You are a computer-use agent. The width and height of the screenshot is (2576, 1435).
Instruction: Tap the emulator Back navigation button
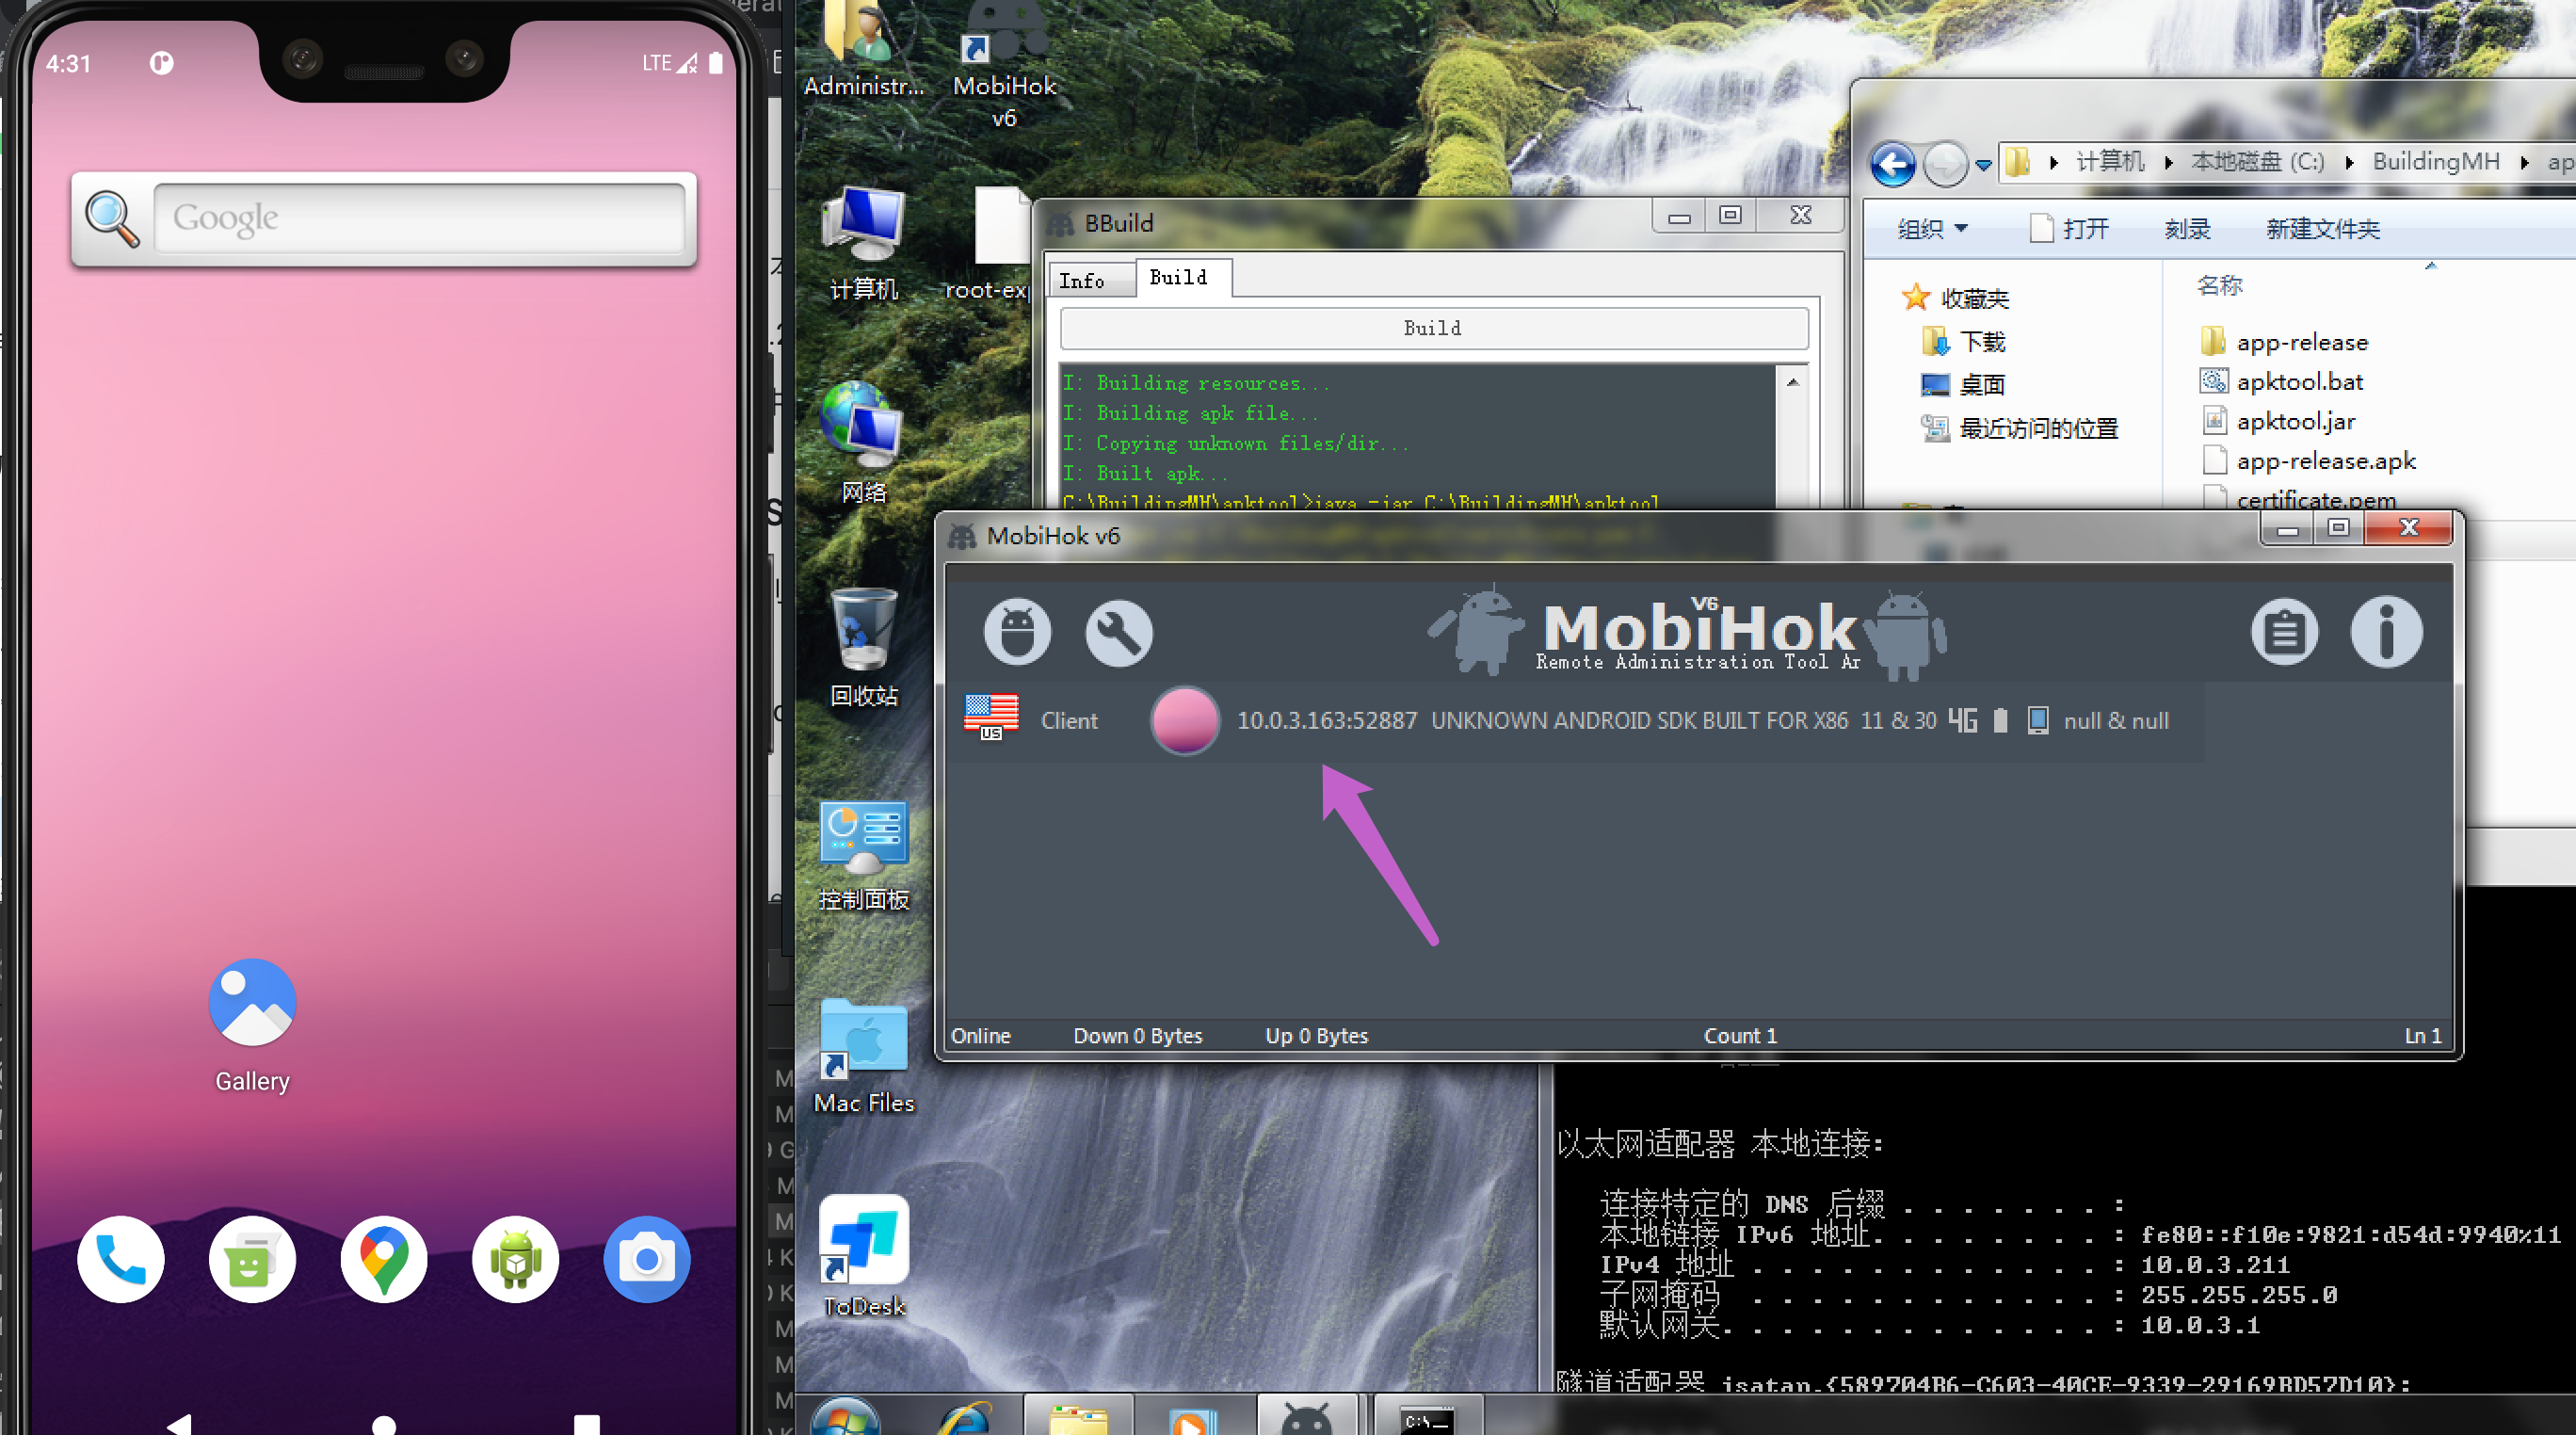click(x=178, y=1424)
